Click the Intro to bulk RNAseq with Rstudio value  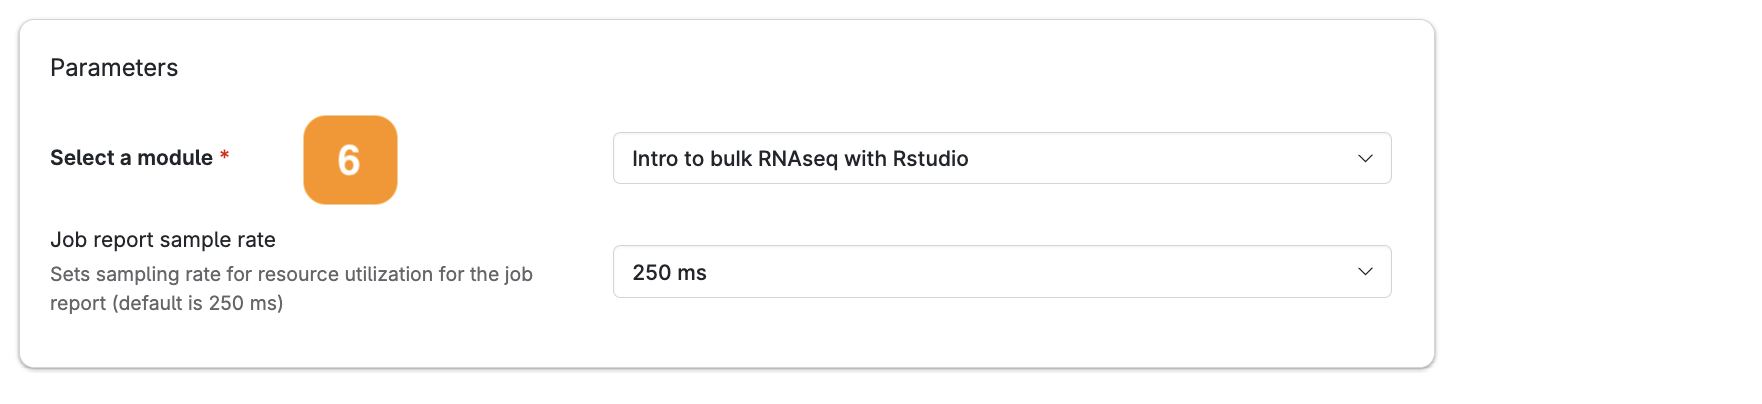(x=800, y=158)
